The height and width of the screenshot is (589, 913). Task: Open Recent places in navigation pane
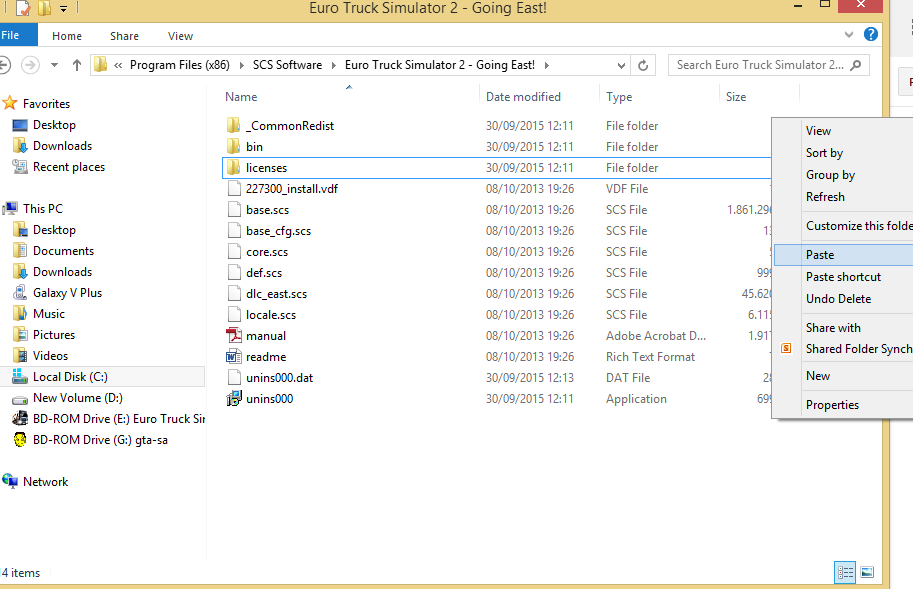click(x=69, y=166)
